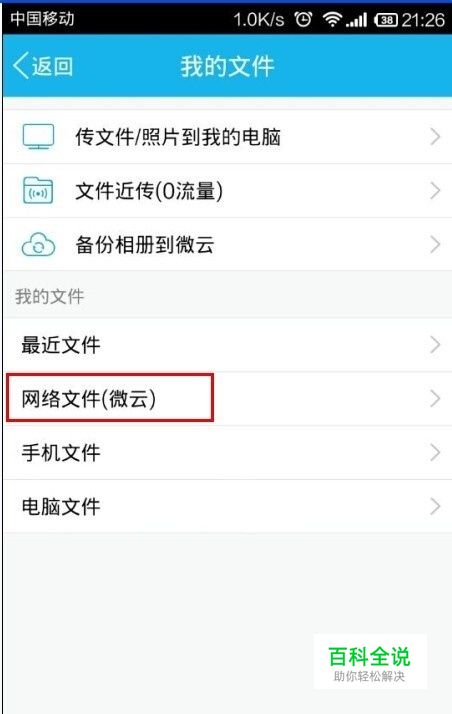Expand chevron beside 备份相册到微云

(x=435, y=245)
